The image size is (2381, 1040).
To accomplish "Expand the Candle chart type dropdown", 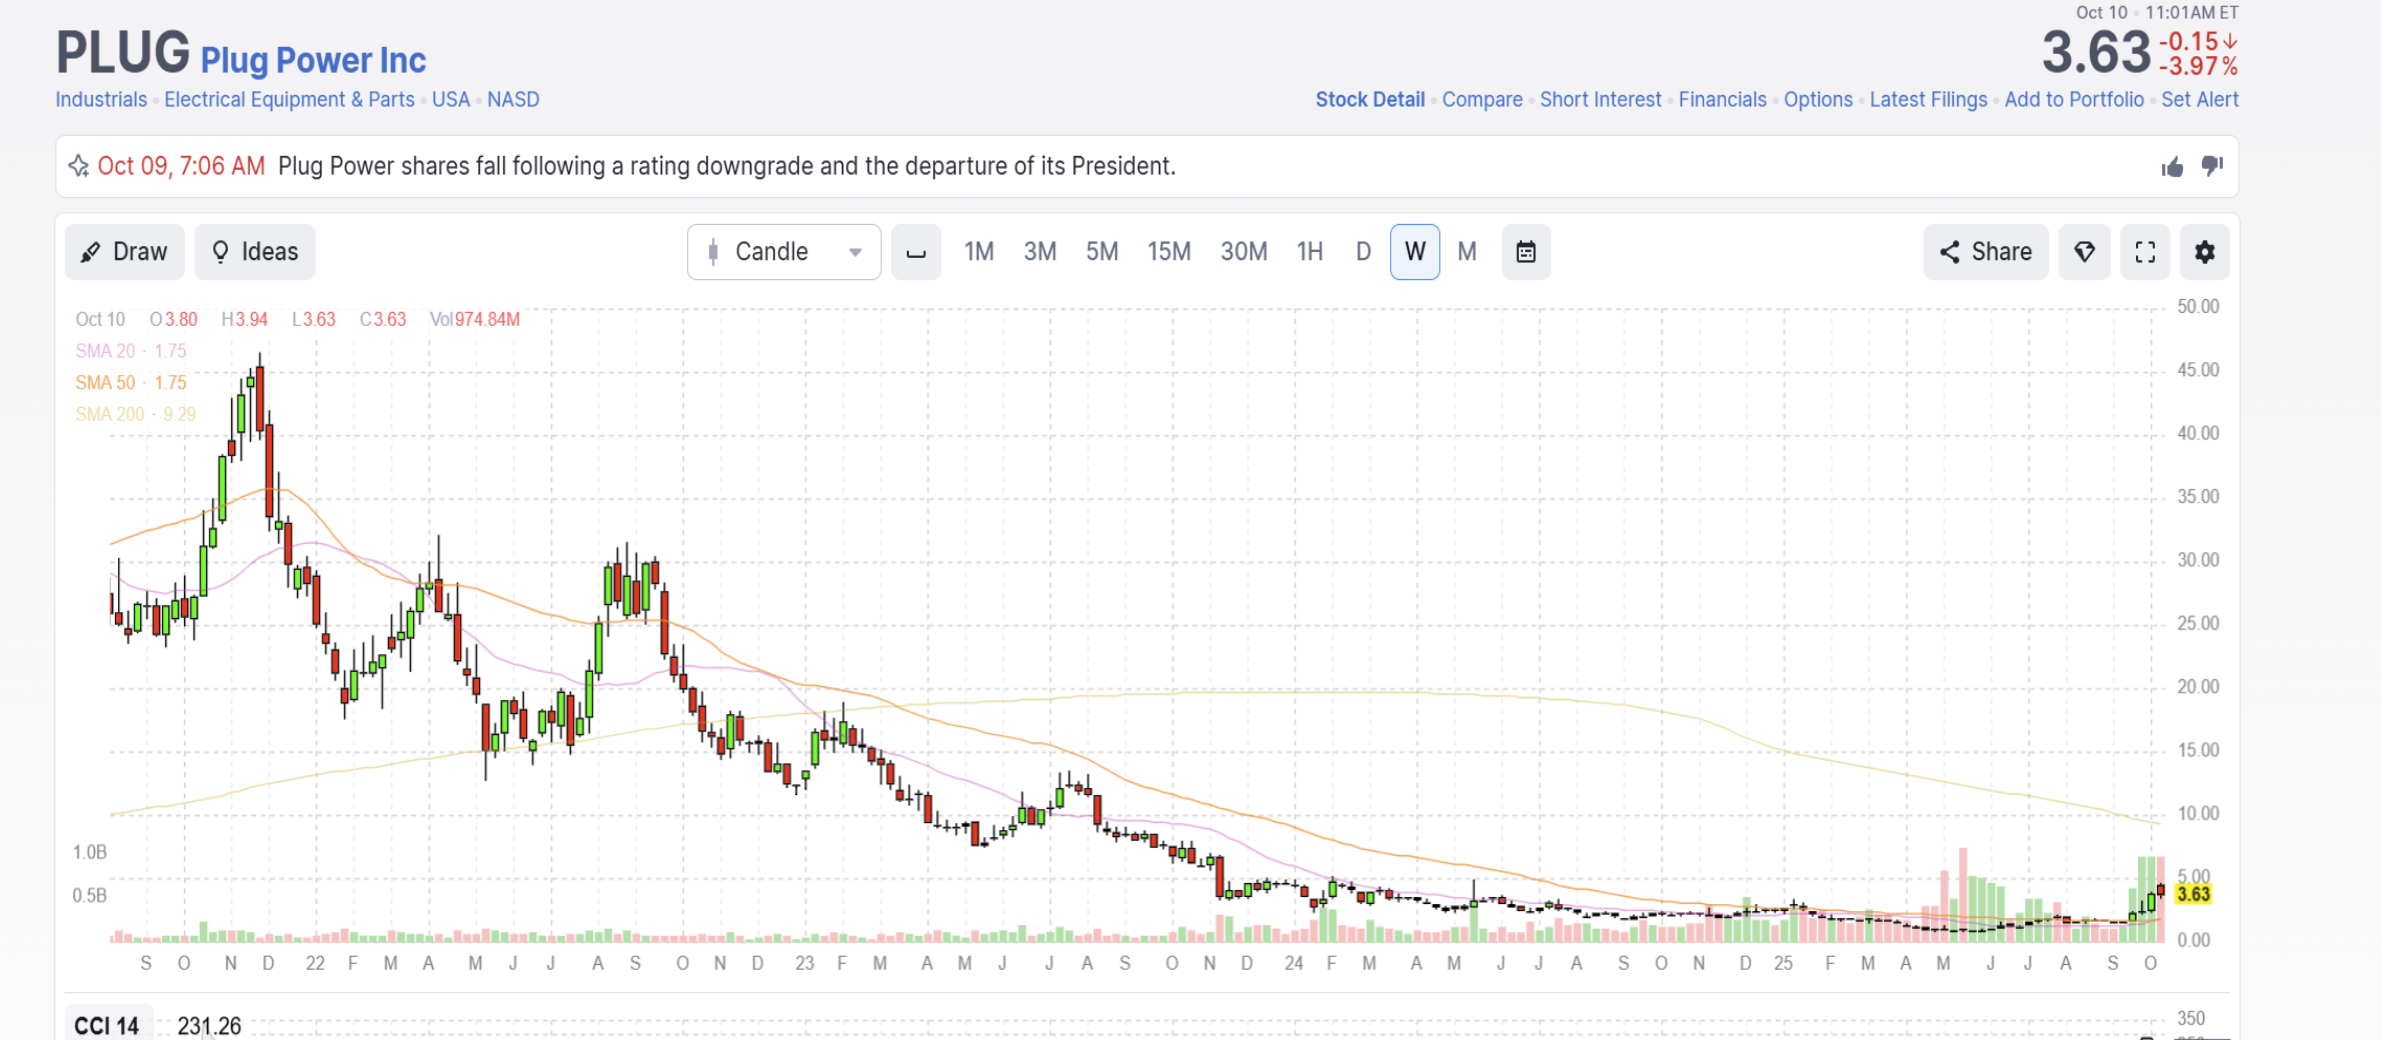I will [784, 252].
